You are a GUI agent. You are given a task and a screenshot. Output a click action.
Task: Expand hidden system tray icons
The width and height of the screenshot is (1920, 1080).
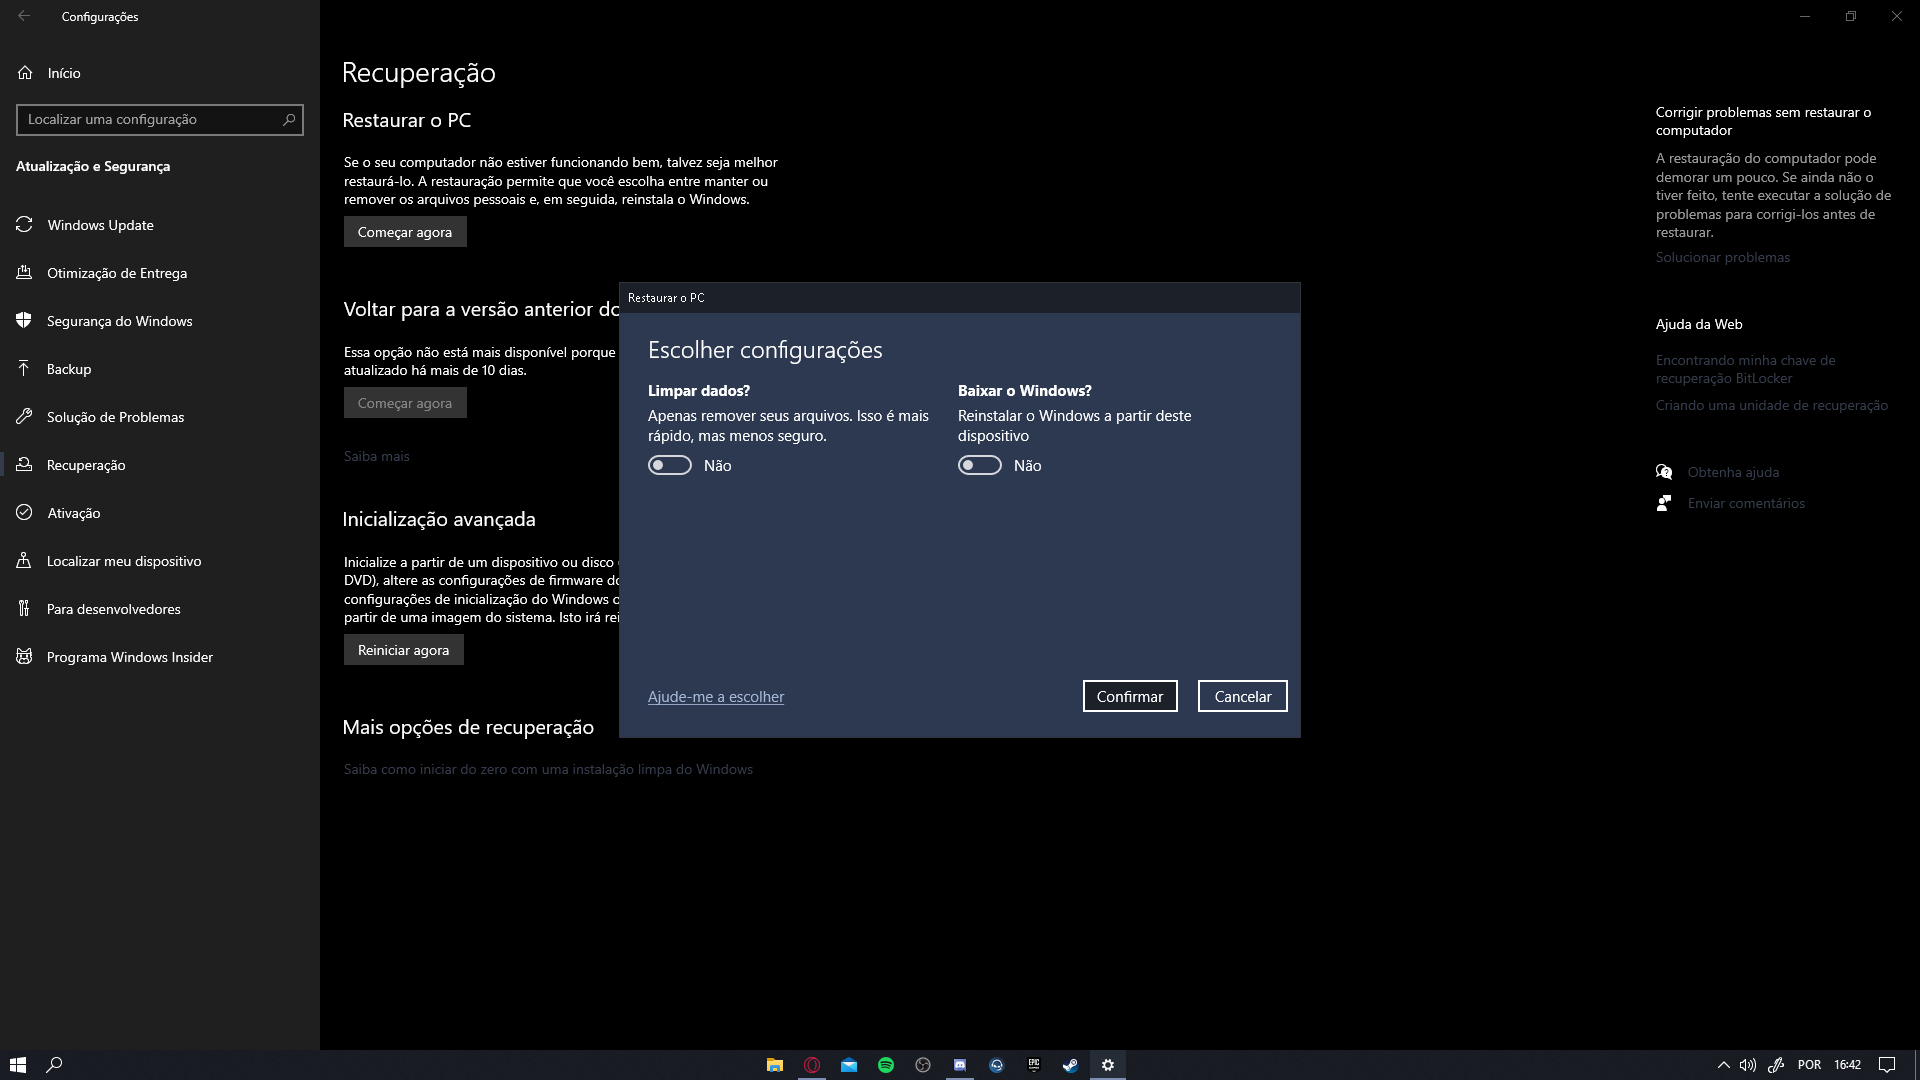[1724, 1065]
